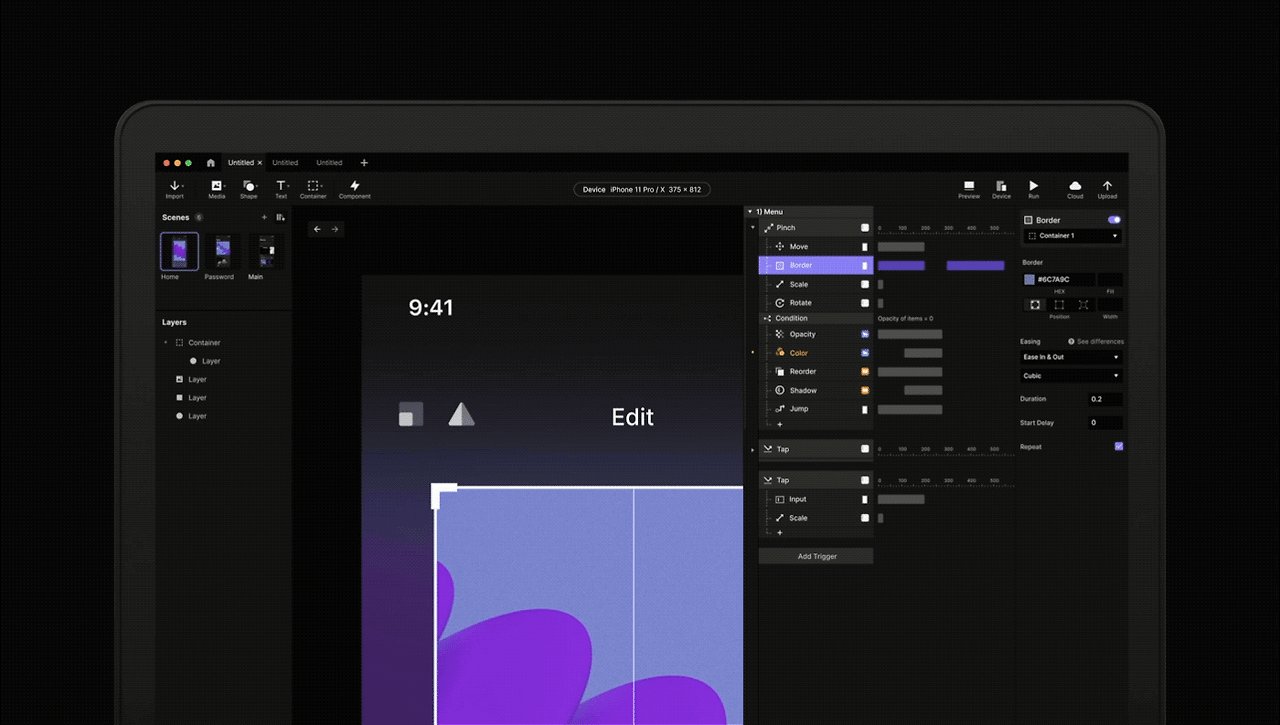The width and height of the screenshot is (1280, 725).
Task: Click the Component tool icon
Action: pos(355,188)
